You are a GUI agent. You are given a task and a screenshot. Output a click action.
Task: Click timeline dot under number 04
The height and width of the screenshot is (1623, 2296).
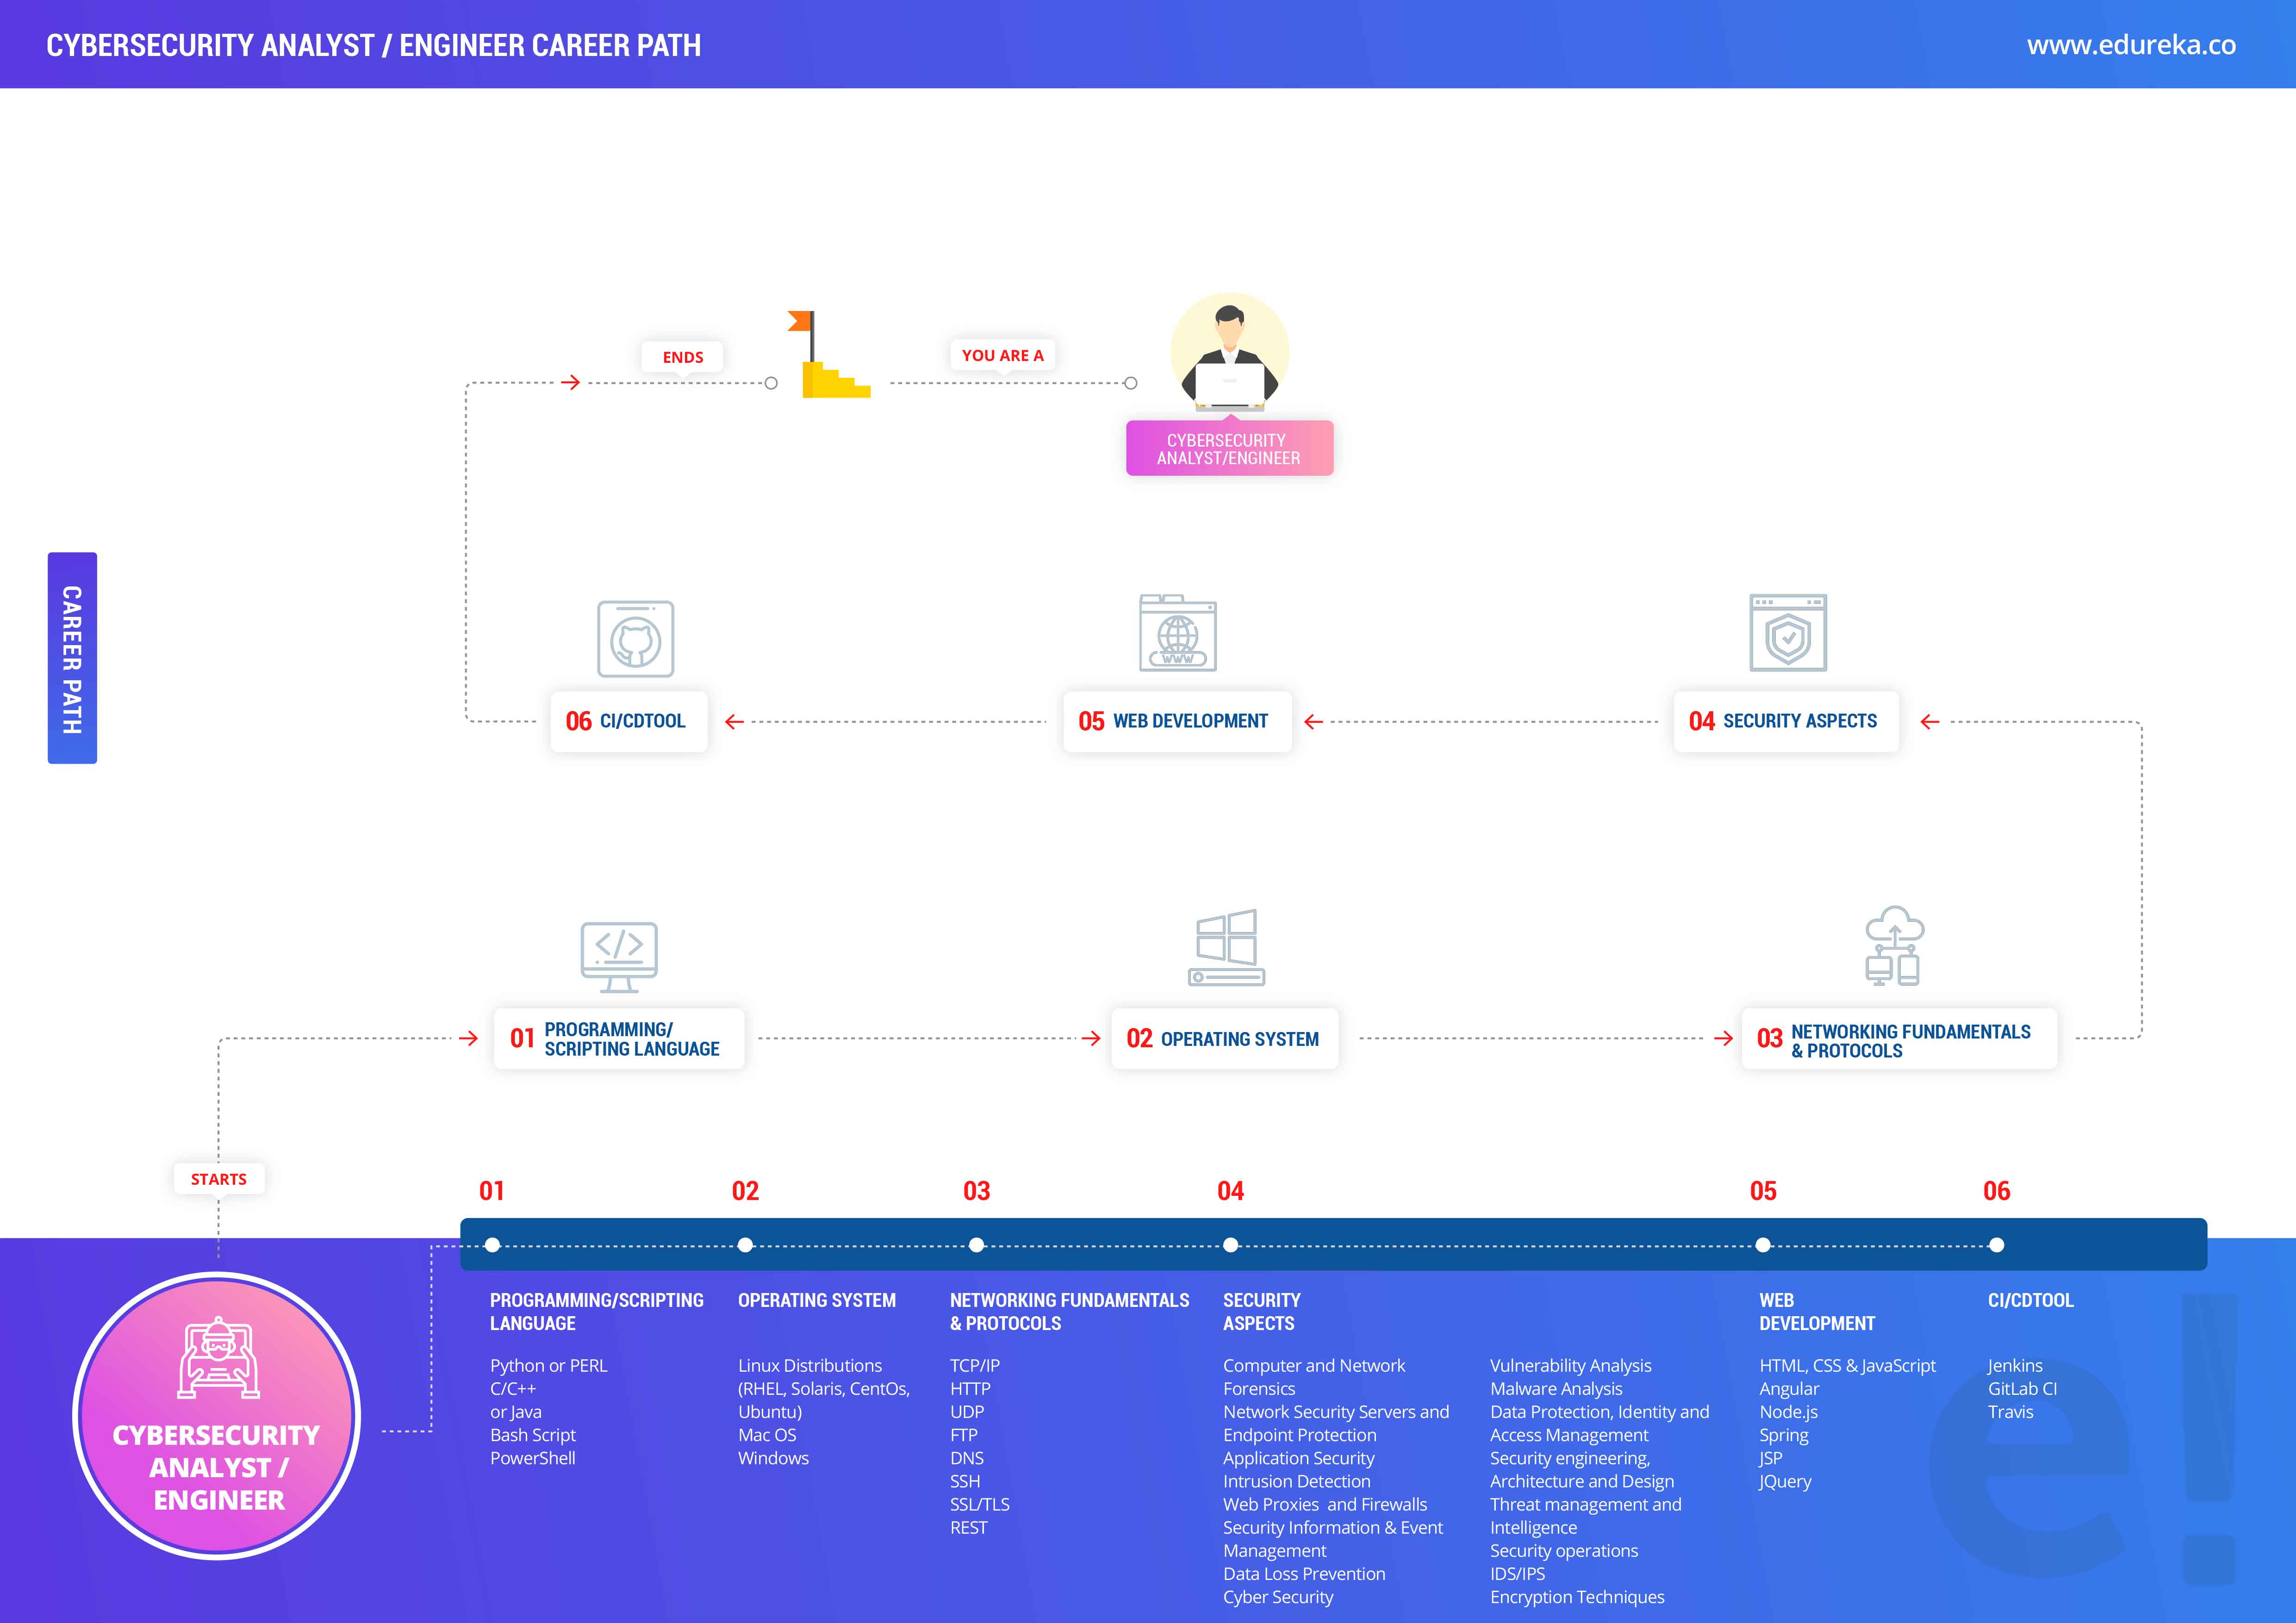1230,1245
